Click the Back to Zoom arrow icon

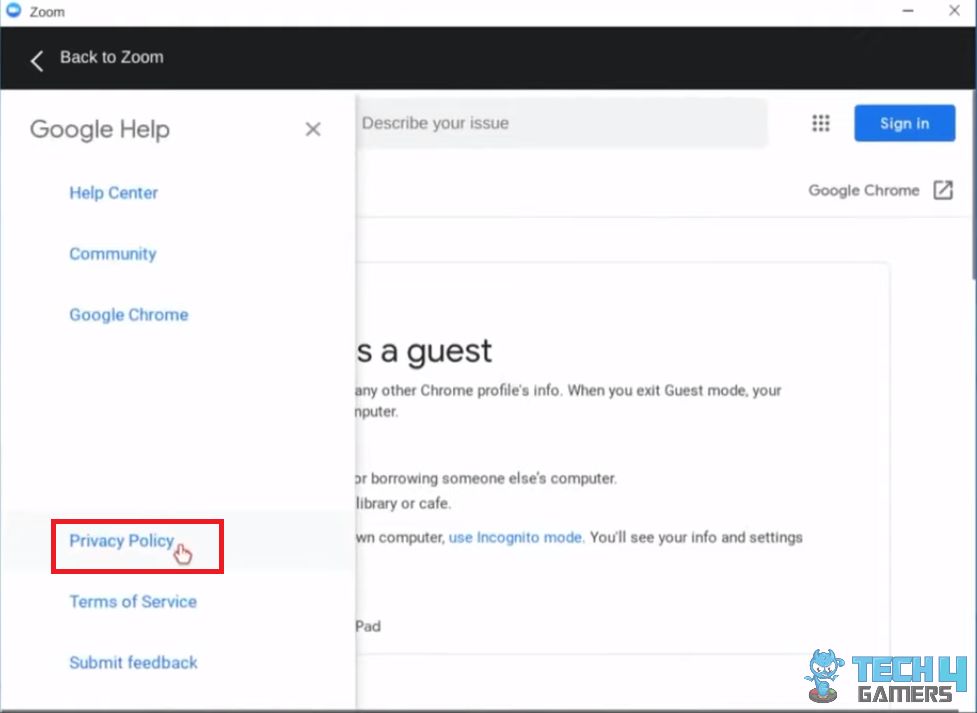[37, 60]
